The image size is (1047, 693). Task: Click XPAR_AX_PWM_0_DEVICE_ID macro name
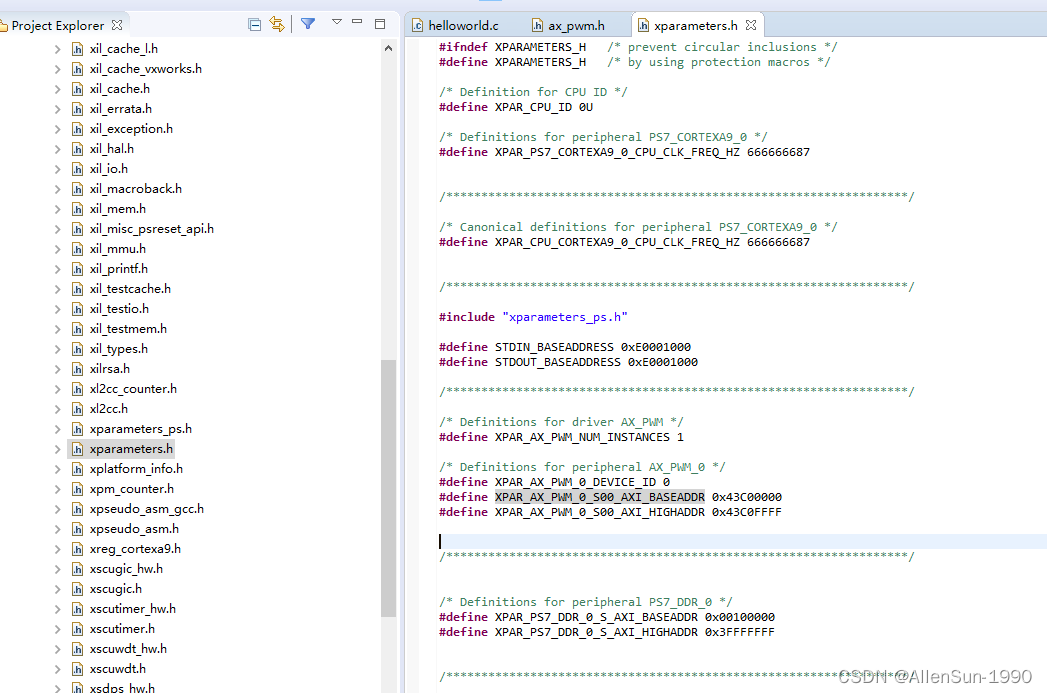(x=575, y=482)
